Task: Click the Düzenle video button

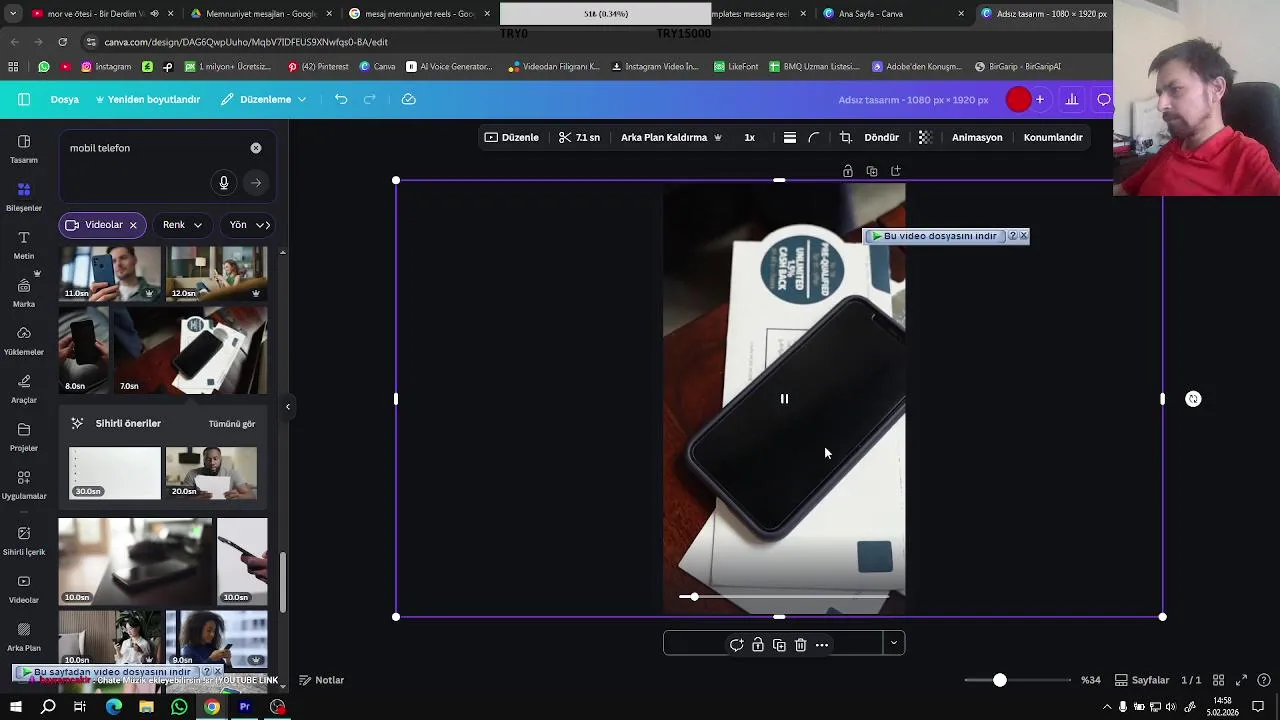Action: coord(512,137)
